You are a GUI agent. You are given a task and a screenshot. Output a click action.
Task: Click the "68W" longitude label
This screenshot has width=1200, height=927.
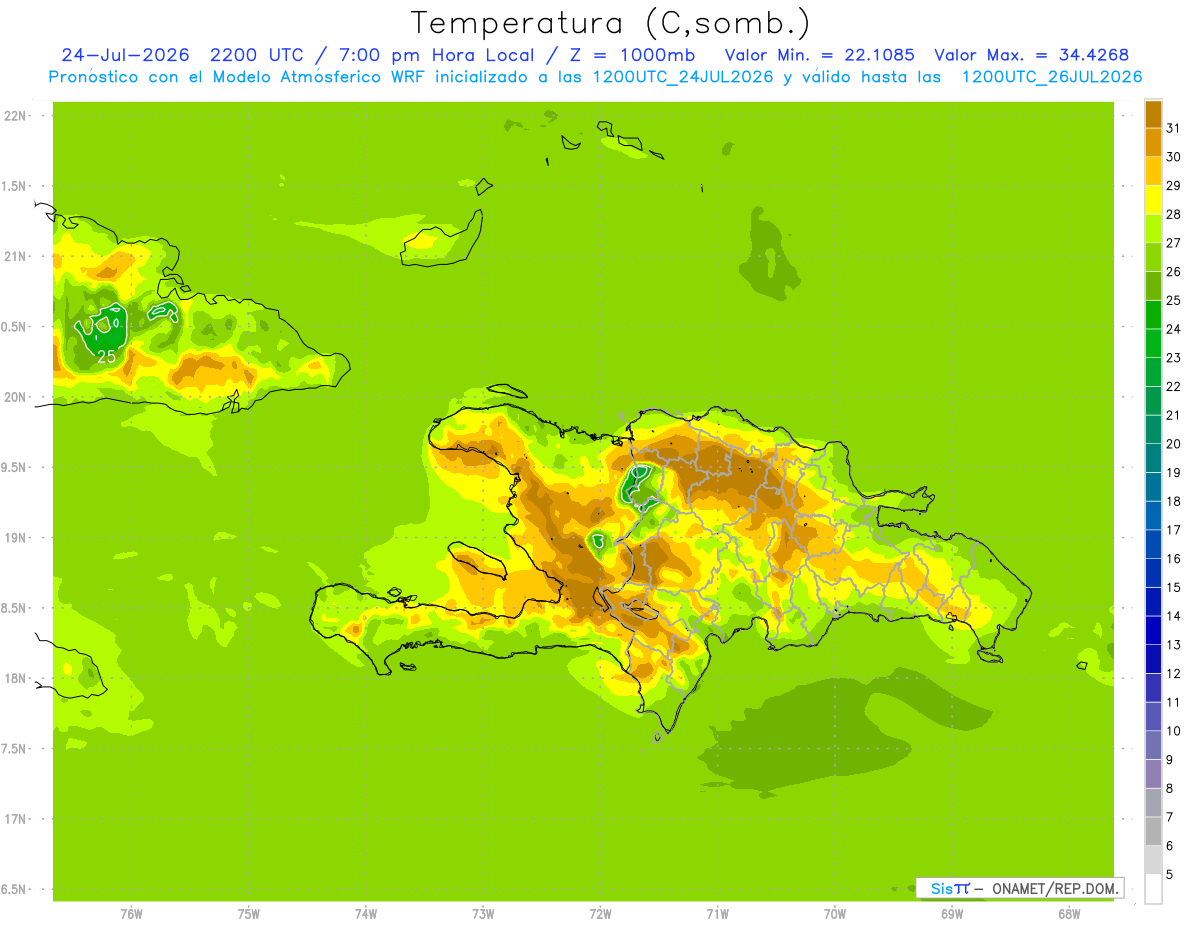pos(1068,913)
